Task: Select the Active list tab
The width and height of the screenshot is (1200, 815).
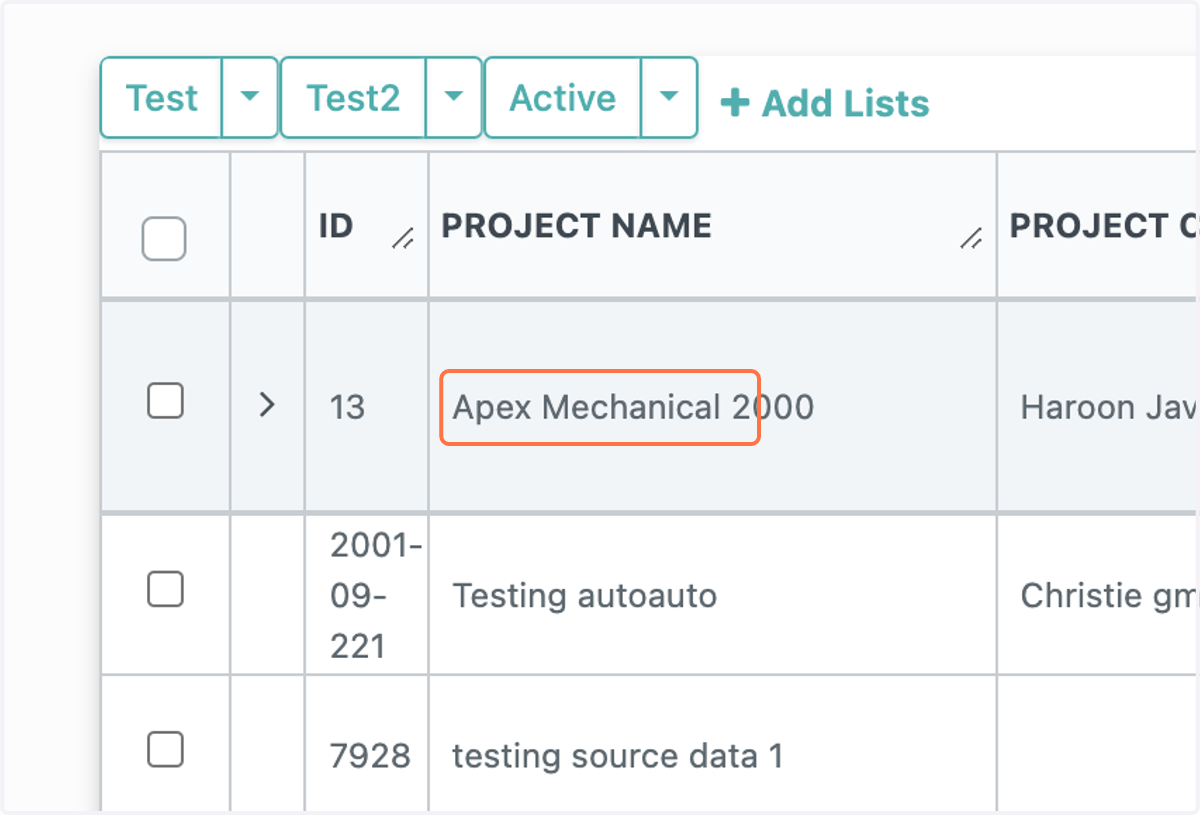Action: tap(563, 98)
